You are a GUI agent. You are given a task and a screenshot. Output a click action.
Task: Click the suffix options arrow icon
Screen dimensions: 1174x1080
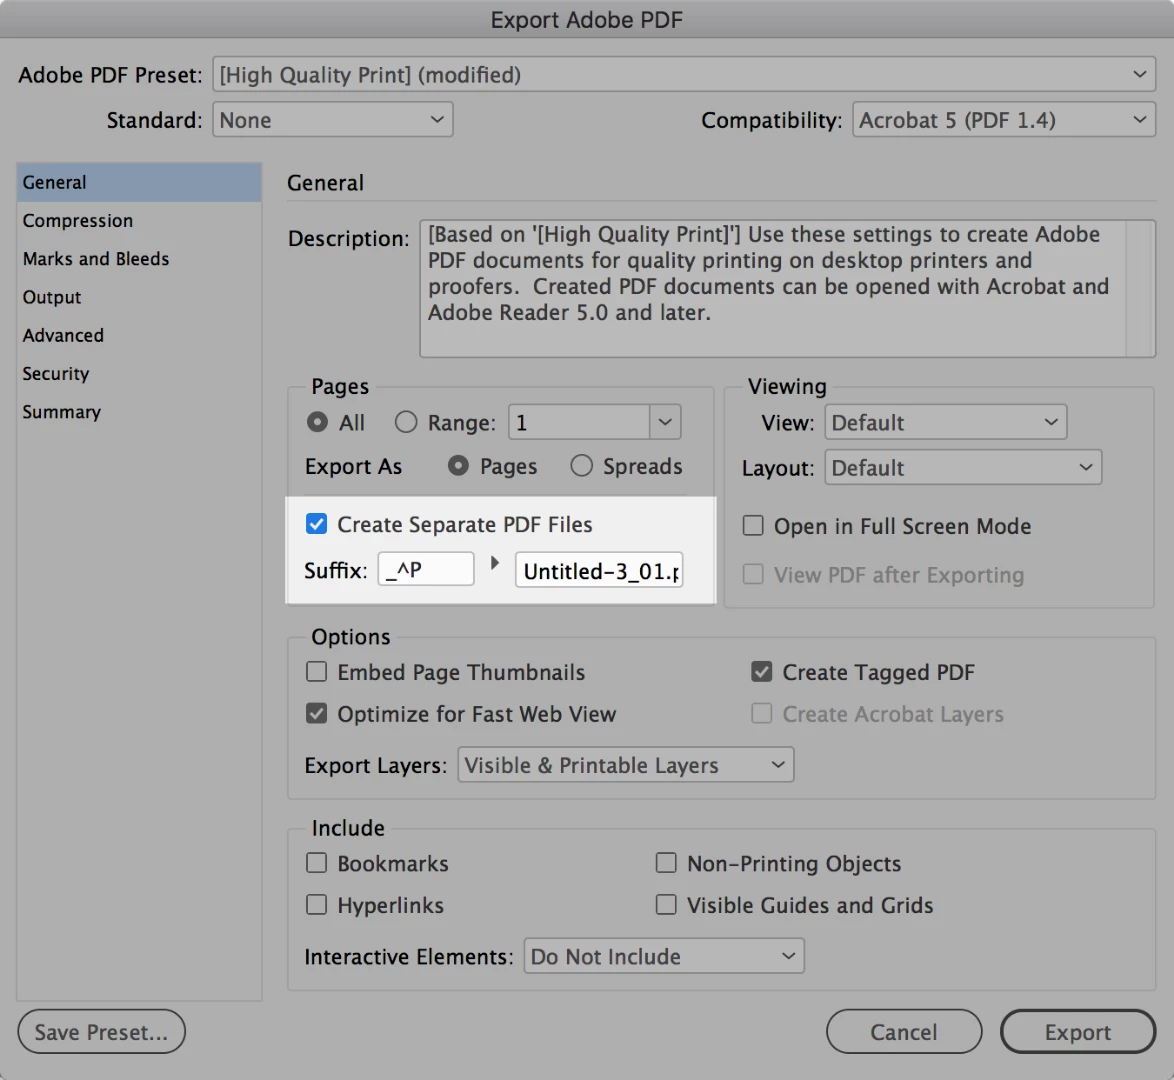pyautogui.click(x=495, y=562)
